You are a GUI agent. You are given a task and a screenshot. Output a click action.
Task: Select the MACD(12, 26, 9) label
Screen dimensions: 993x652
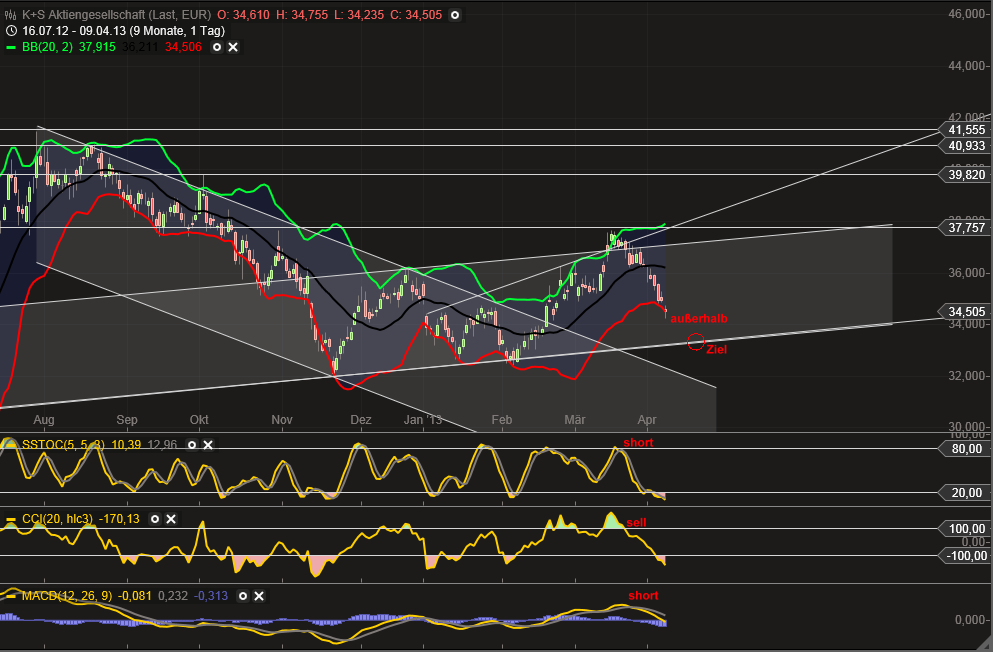pos(67,596)
